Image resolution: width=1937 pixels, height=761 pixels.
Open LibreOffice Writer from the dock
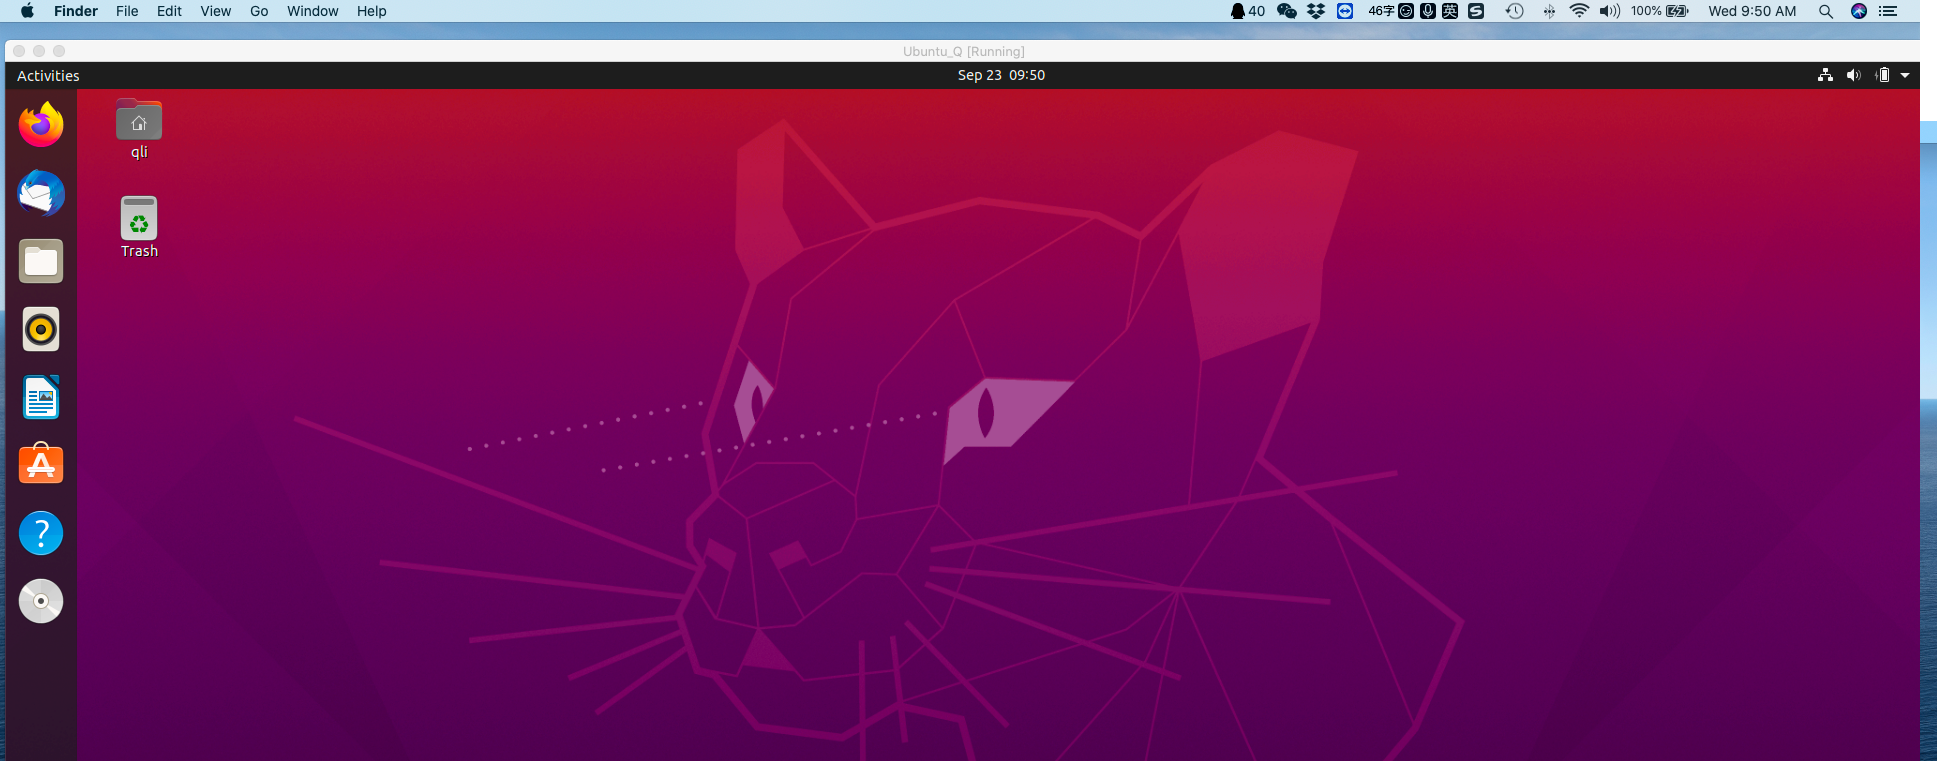(41, 397)
